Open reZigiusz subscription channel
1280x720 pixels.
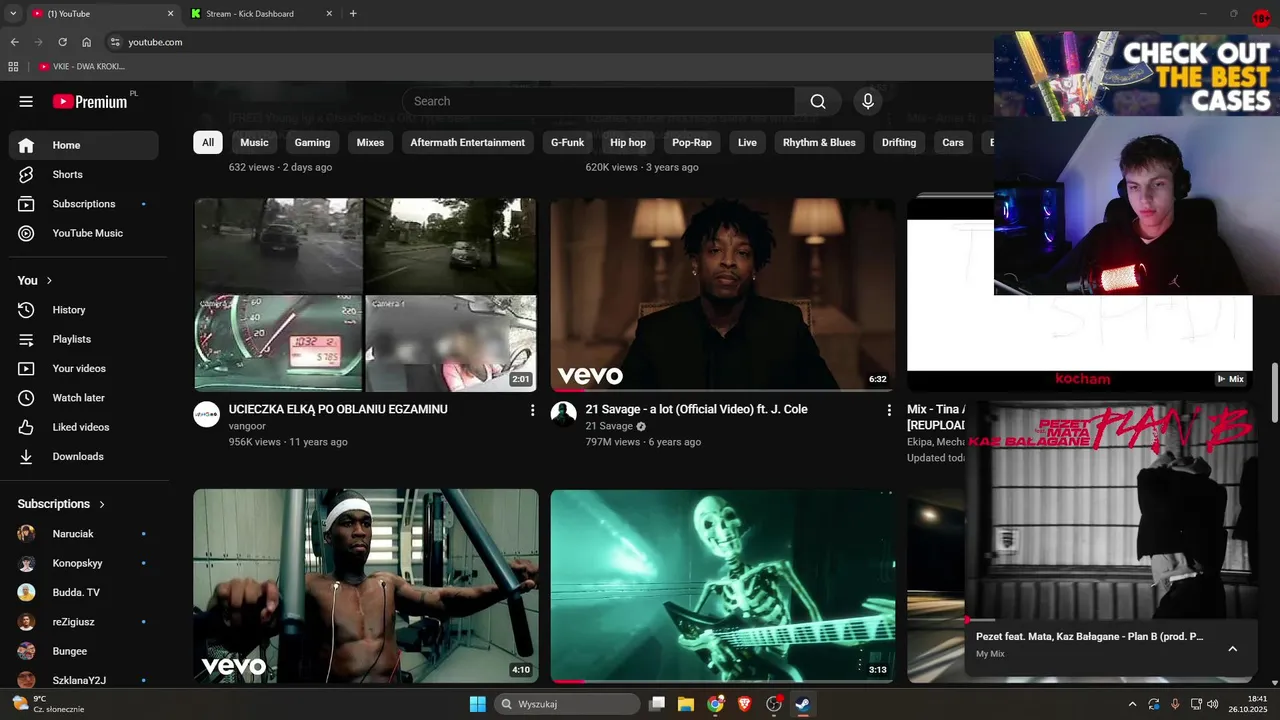tap(84, 622)
